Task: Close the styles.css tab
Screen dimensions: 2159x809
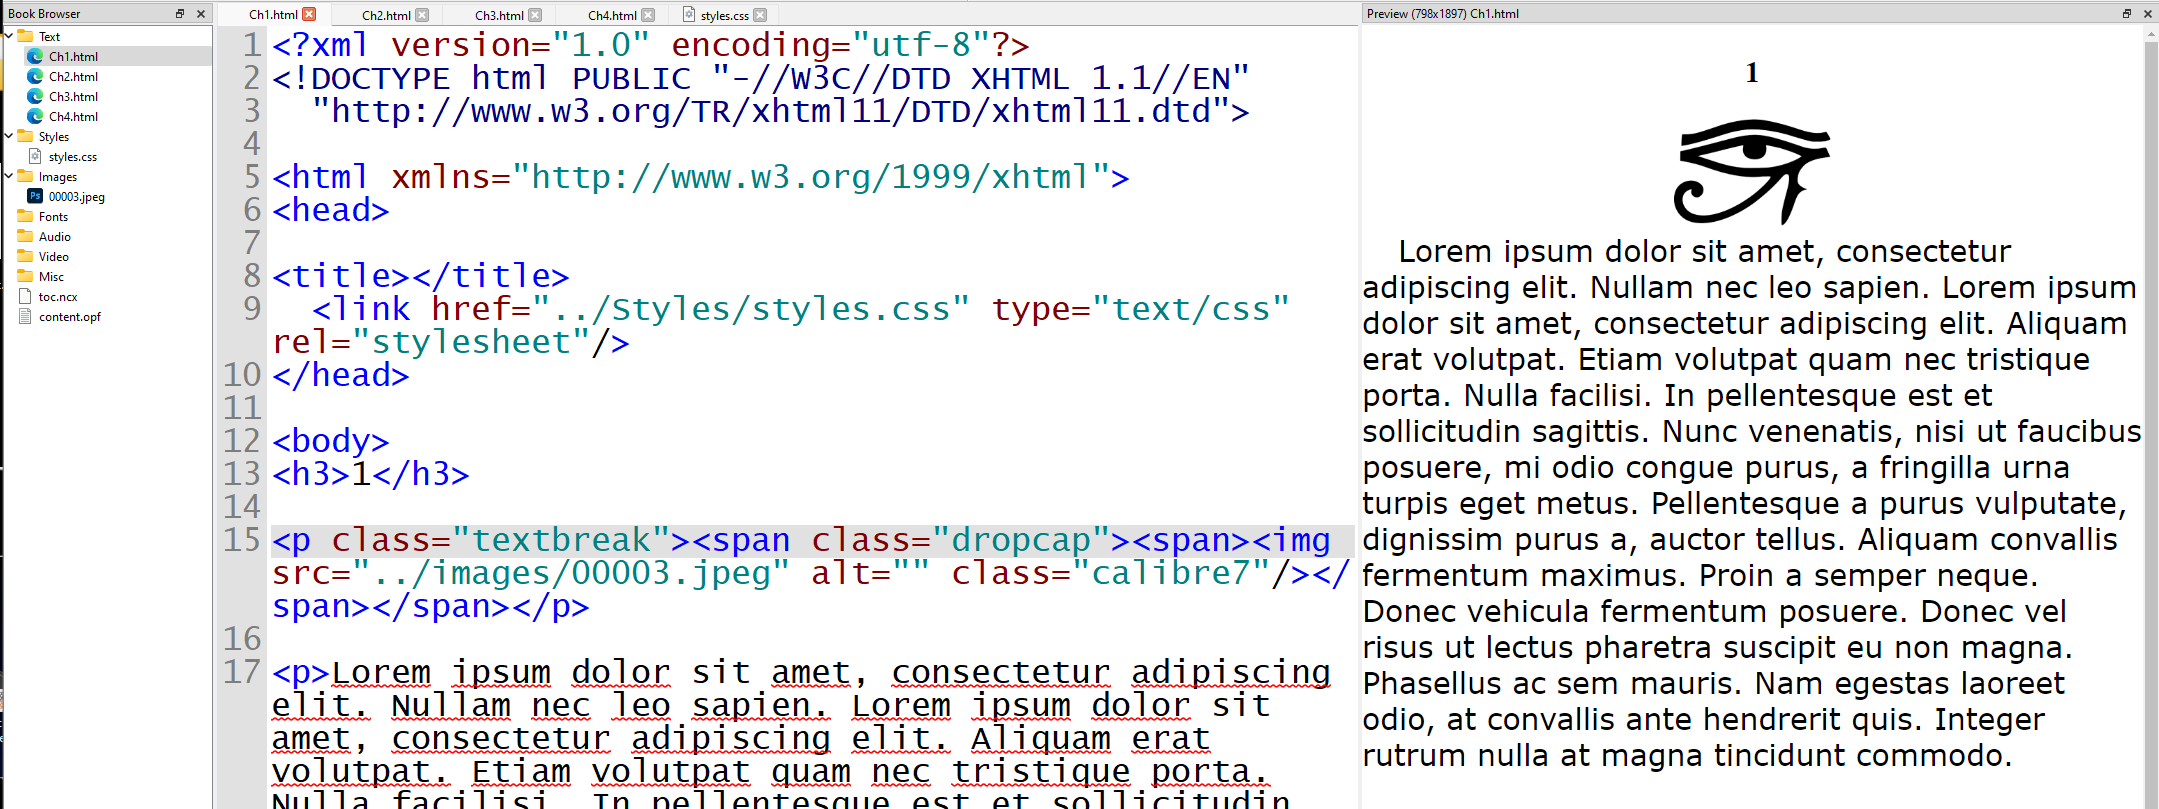Action: tap(760, 15)
